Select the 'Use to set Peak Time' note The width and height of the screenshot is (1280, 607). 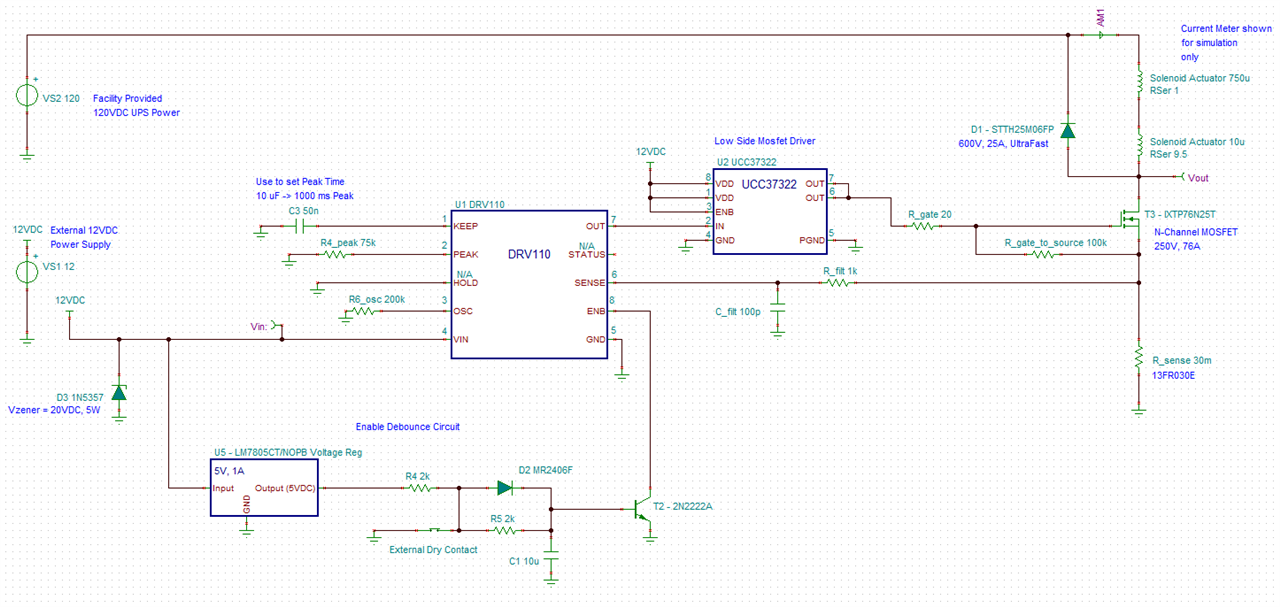(x=300, y=182)
